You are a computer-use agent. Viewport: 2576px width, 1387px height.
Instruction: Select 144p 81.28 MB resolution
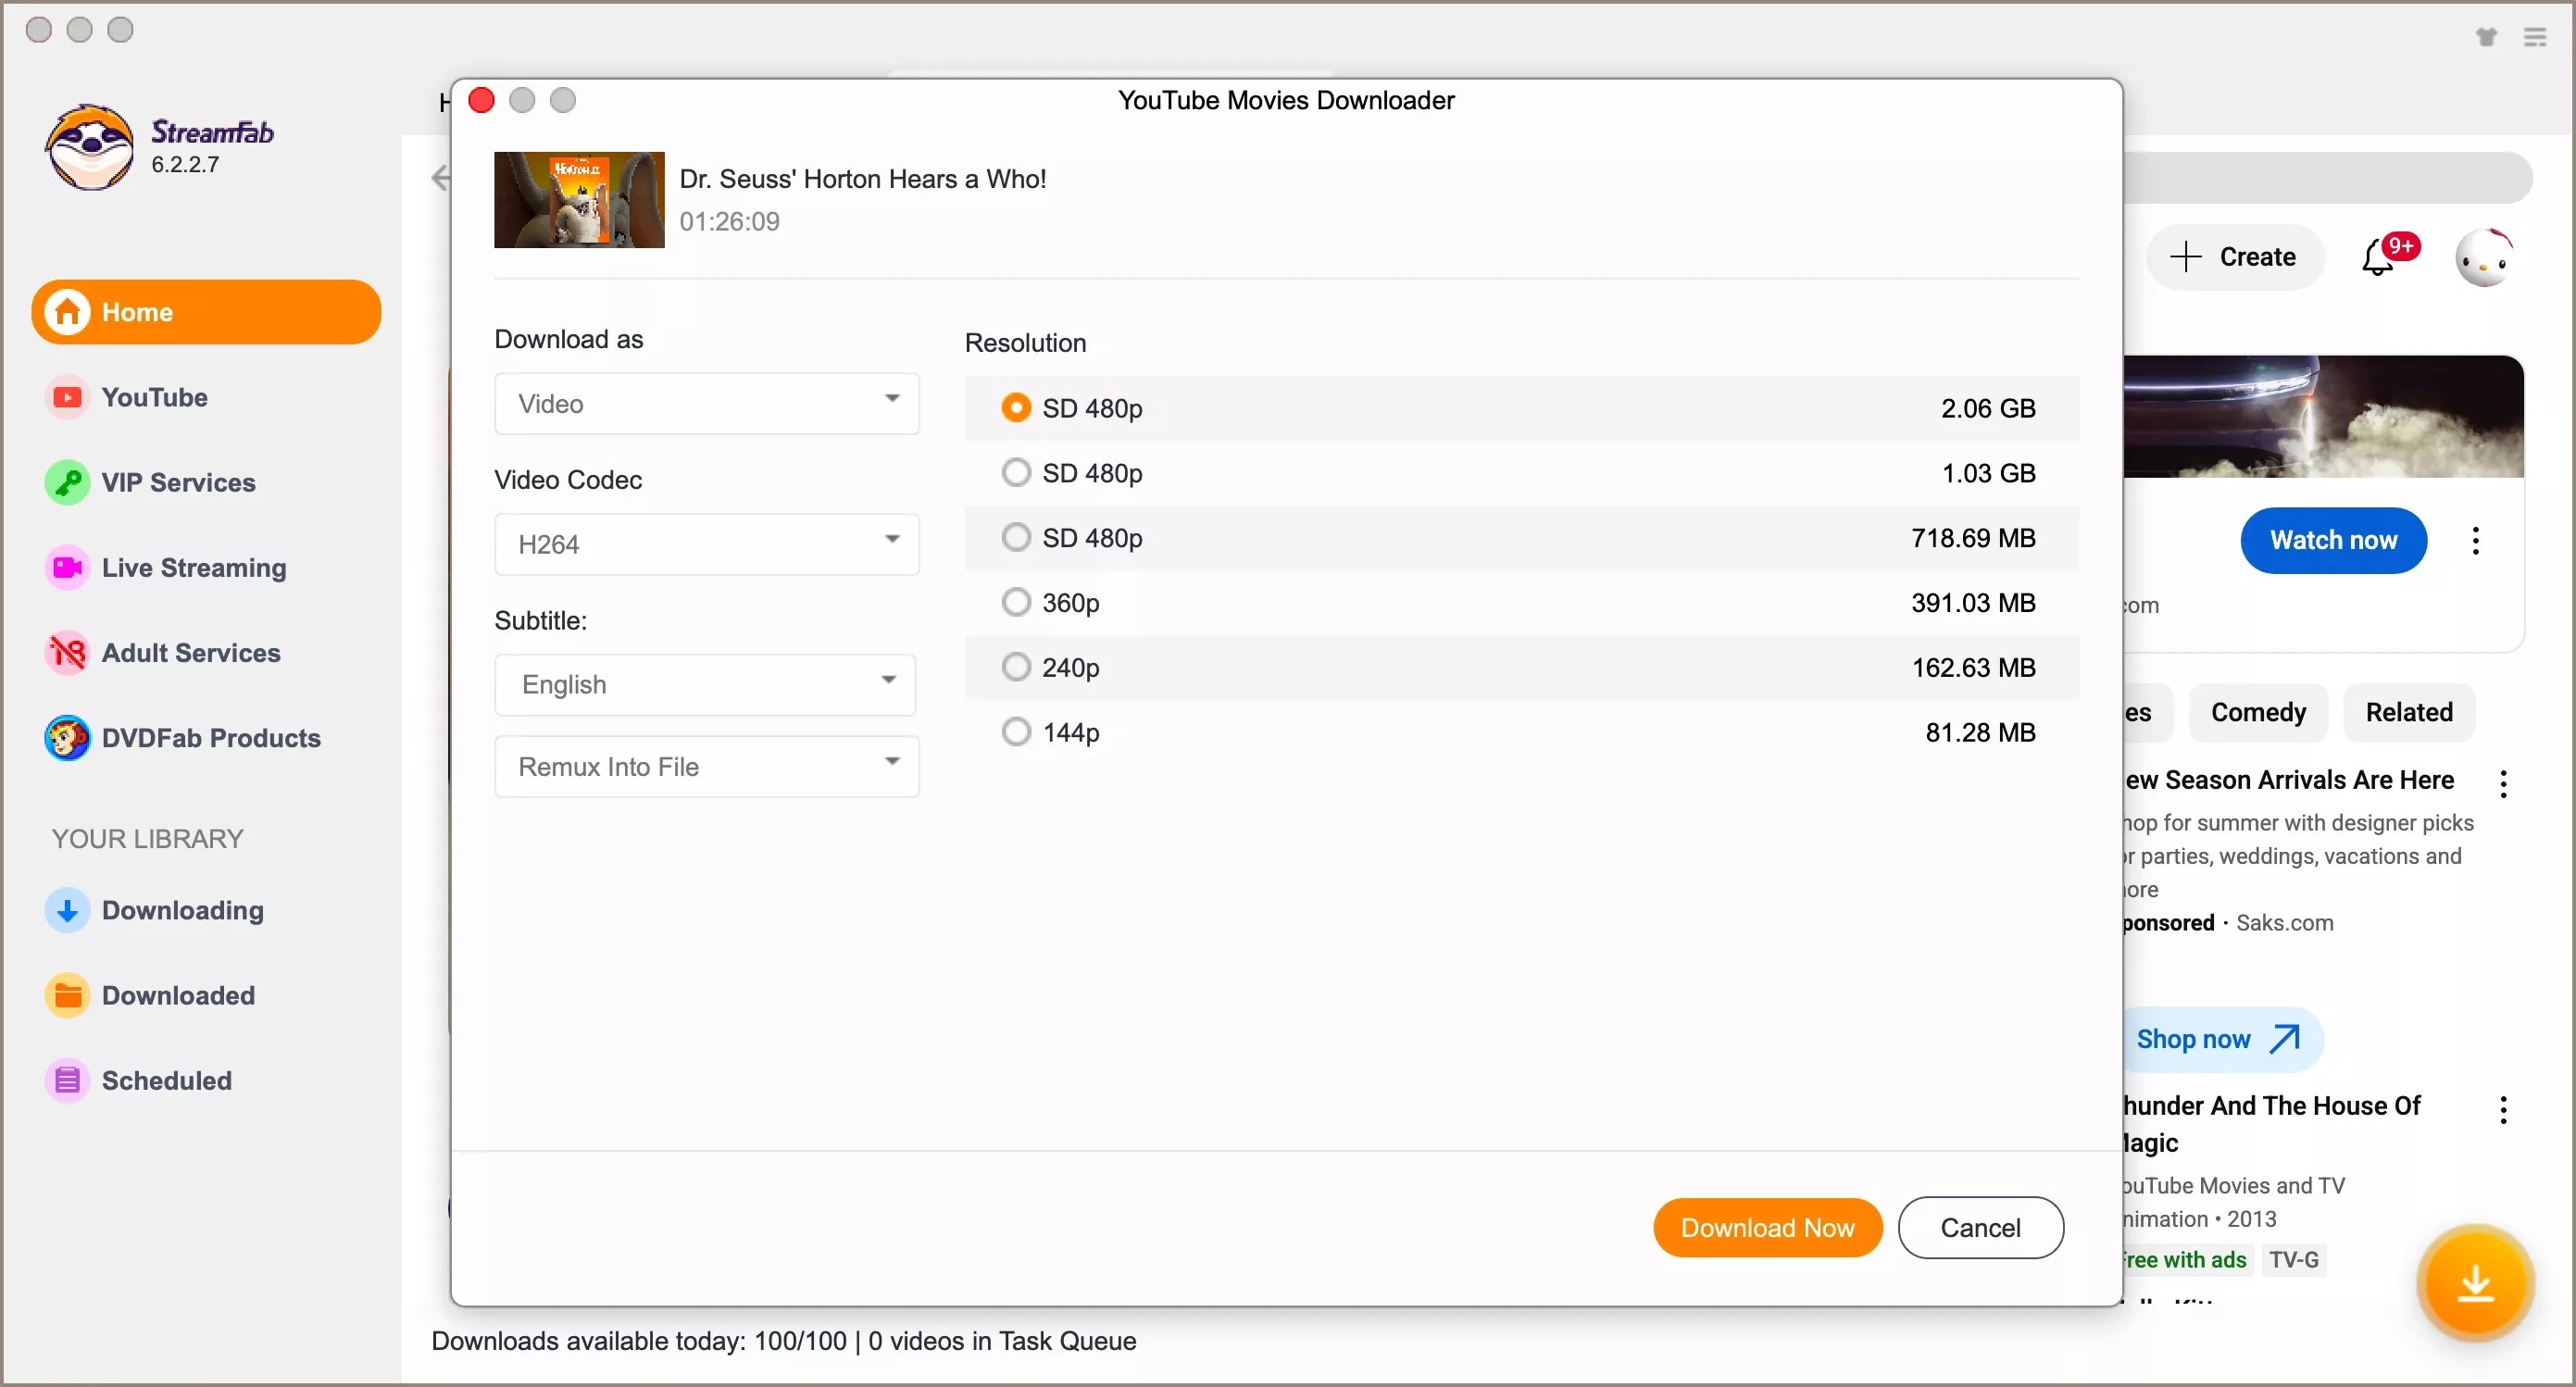pos(1520,732)
